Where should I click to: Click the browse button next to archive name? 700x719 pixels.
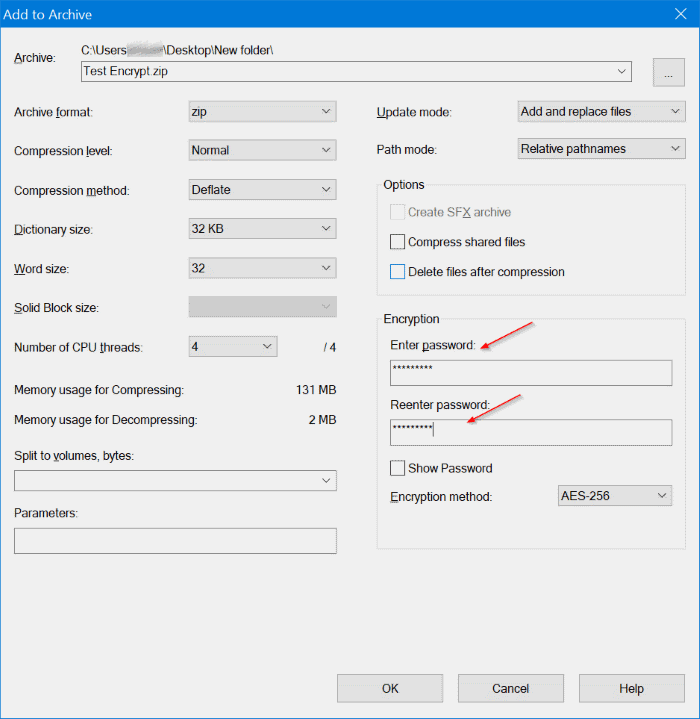pos(668,72)
